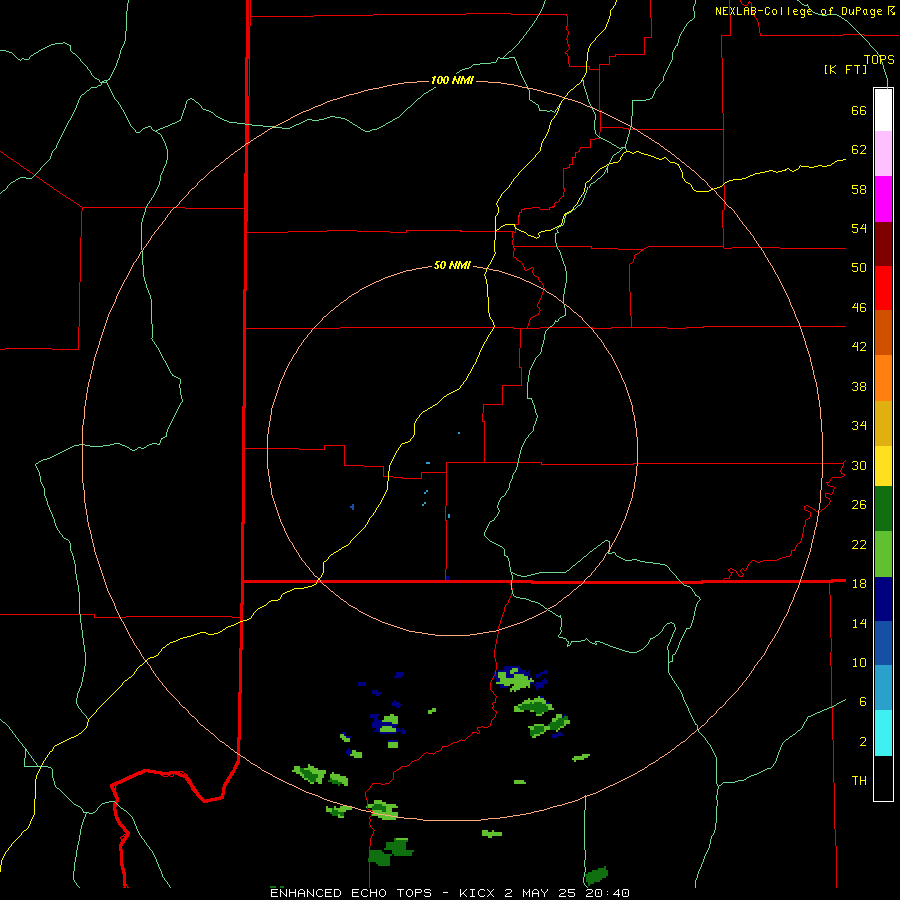Select the navy blue legend swatch
The image size is (900, 900).
(883, 599)
